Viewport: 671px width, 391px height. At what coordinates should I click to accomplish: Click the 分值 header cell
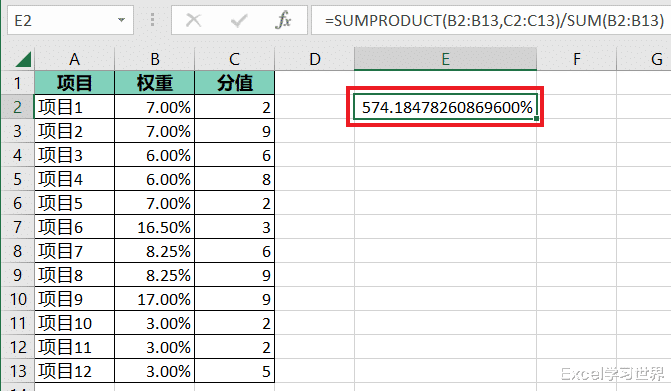click(x=235, y=83)
